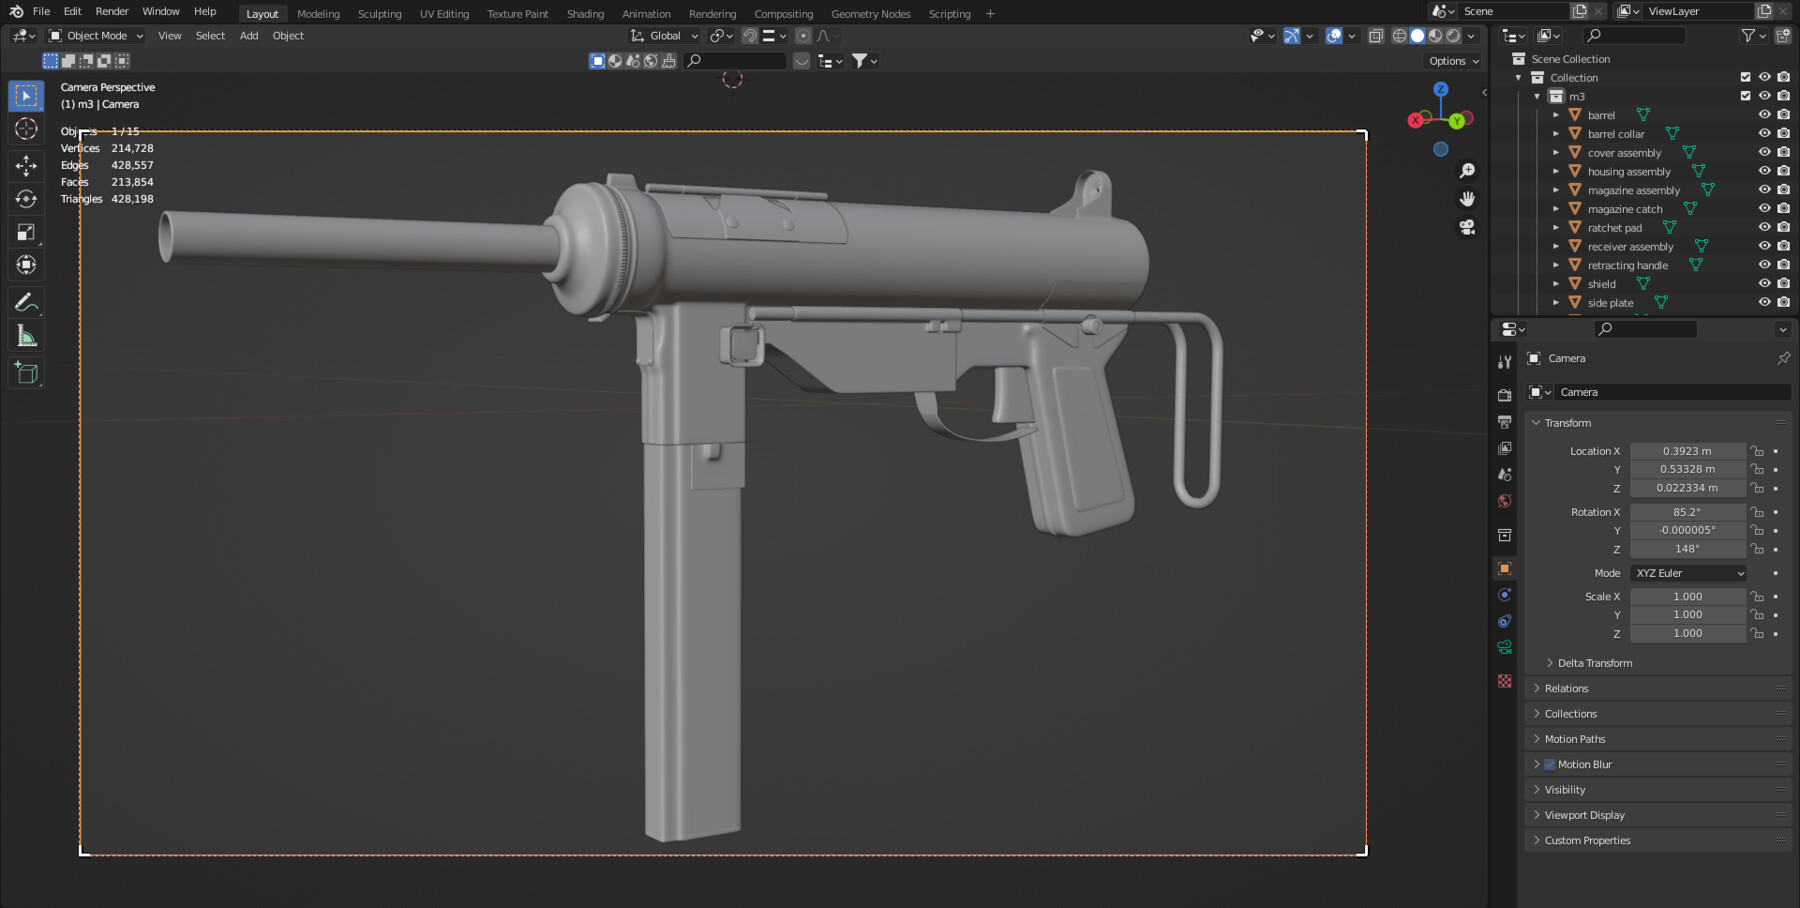Toggle the shield object's visibility eye icon

(x=1764, y=283)
